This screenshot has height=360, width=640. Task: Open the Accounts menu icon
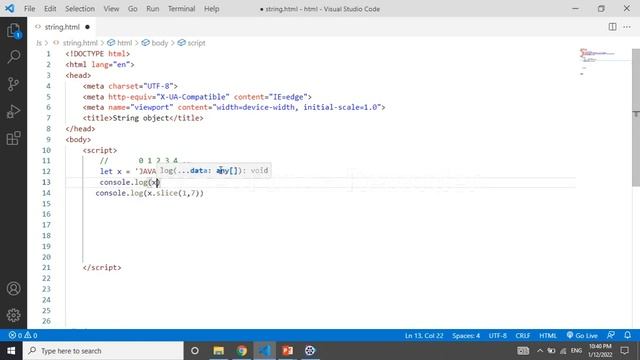tap(13, 289)
